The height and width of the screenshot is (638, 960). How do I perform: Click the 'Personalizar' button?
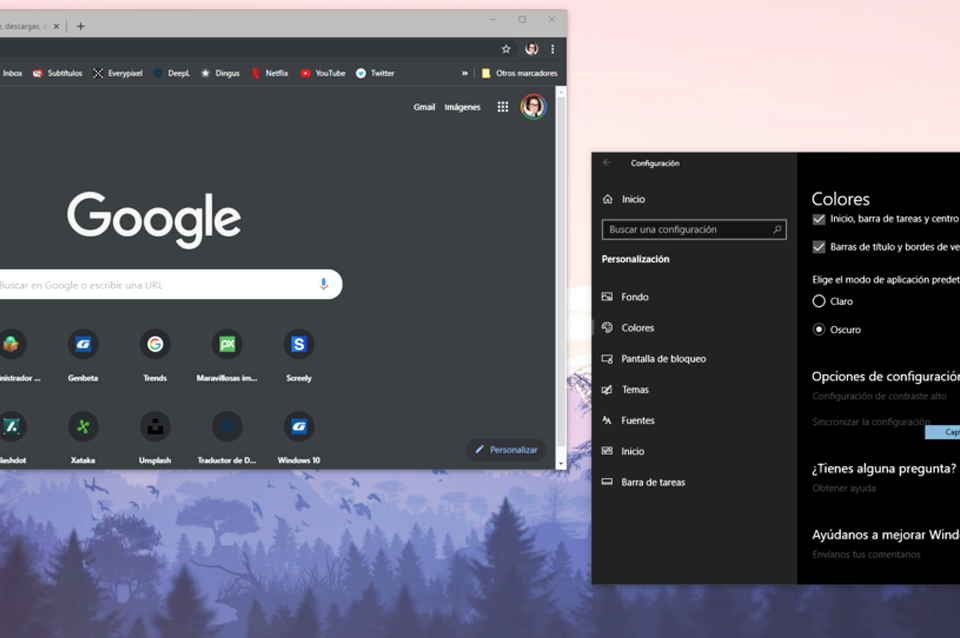tap(506, 450)
